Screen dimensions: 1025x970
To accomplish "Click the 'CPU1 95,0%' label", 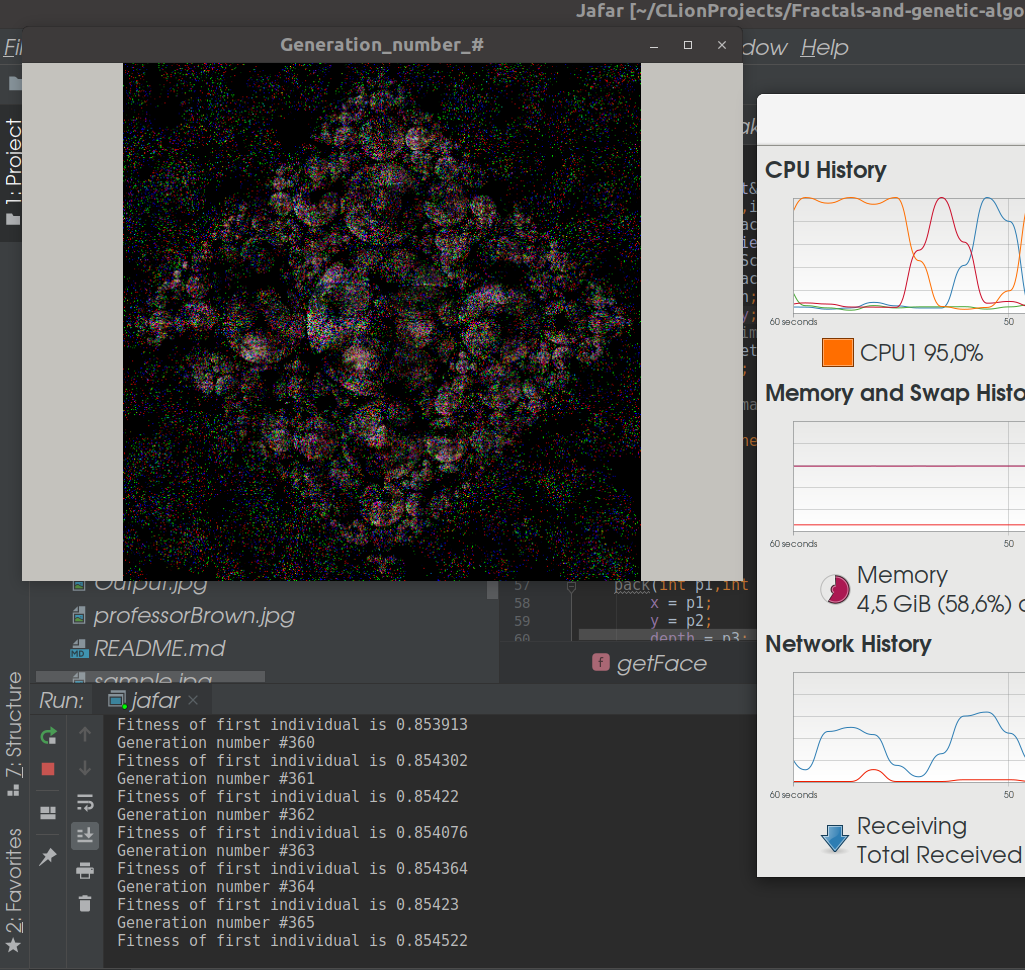I will click(921, 353).
